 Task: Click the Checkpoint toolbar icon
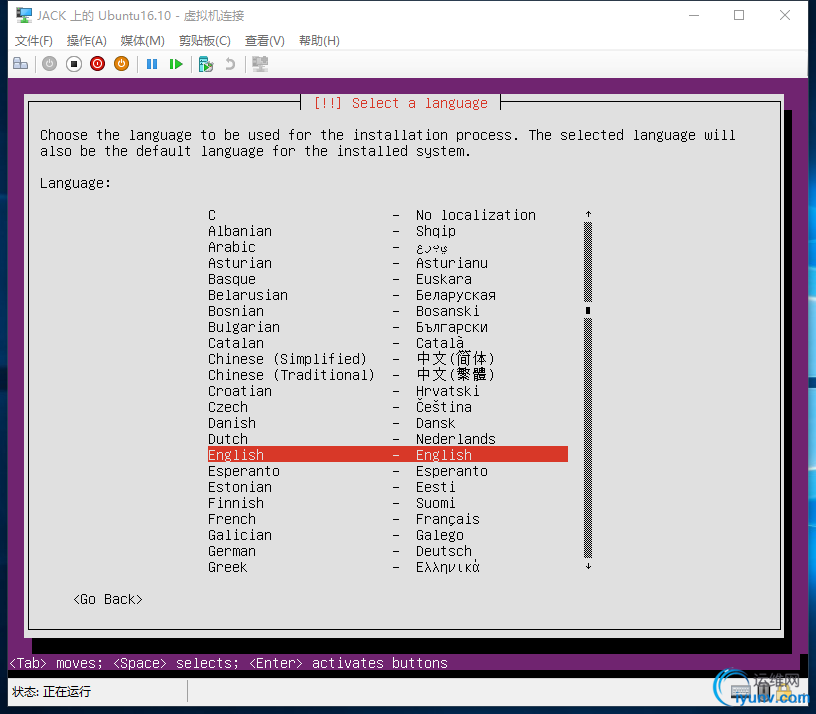(x=206, y=64)
